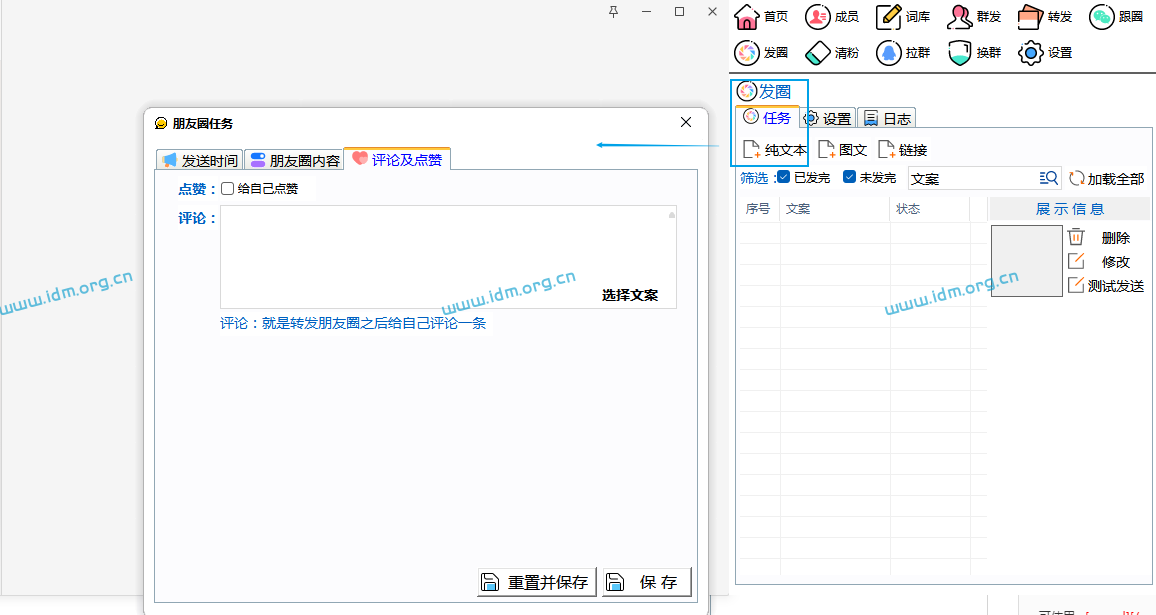
Task: Click the 删除 trash icon
Action: 1076,237
